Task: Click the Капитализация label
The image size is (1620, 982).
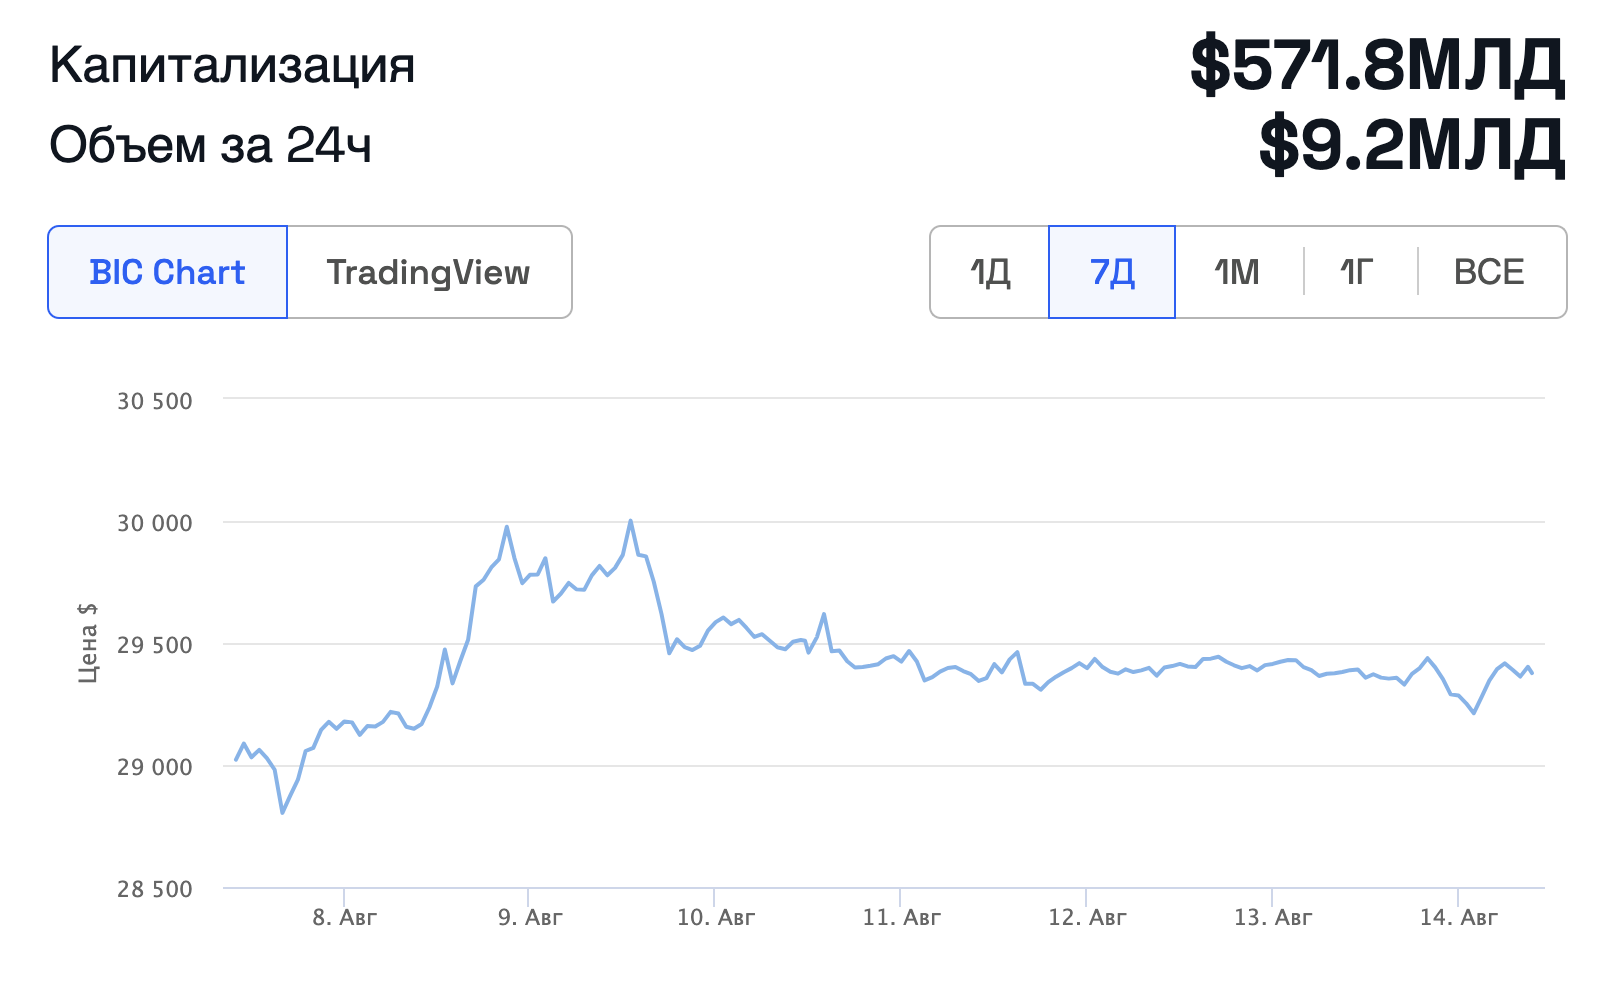Action: (232, 66)
